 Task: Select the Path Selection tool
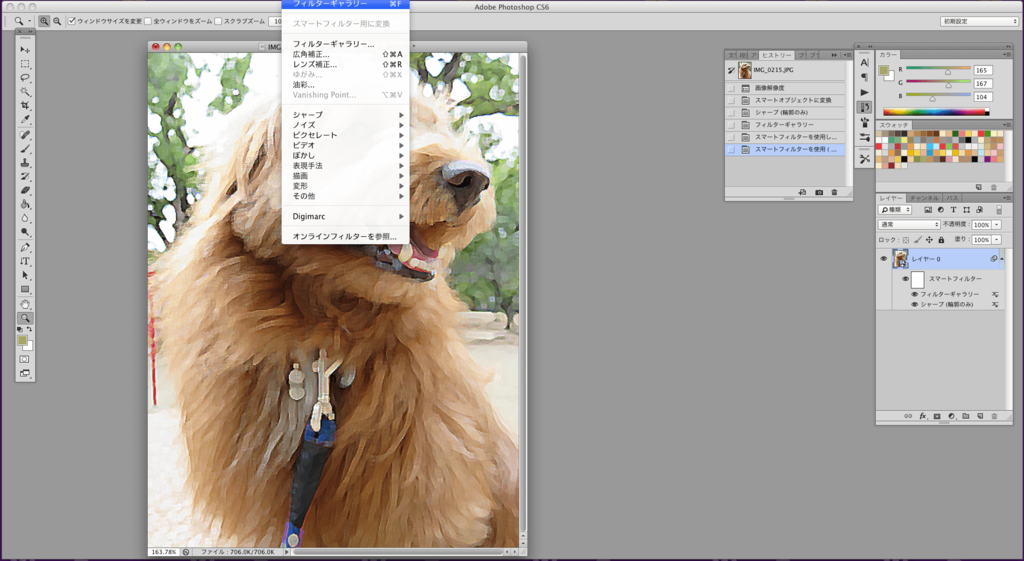25,275
